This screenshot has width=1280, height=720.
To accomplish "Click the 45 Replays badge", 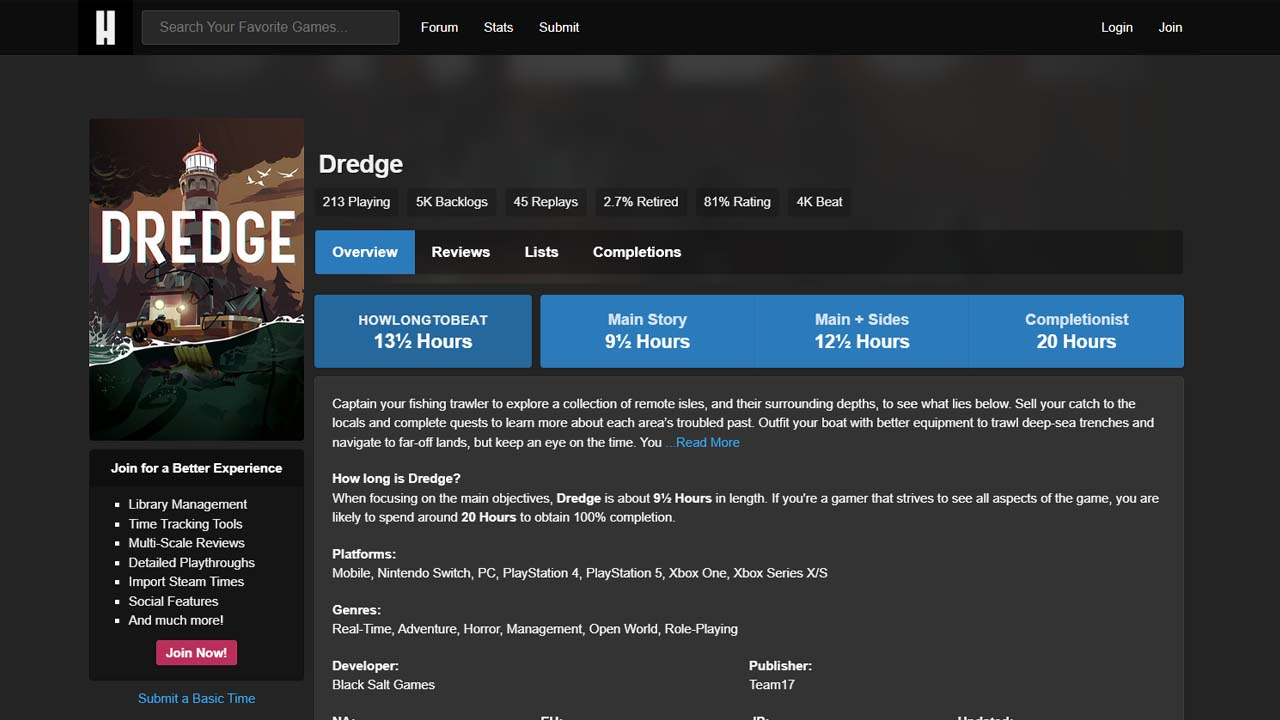I will pos(545,202).
